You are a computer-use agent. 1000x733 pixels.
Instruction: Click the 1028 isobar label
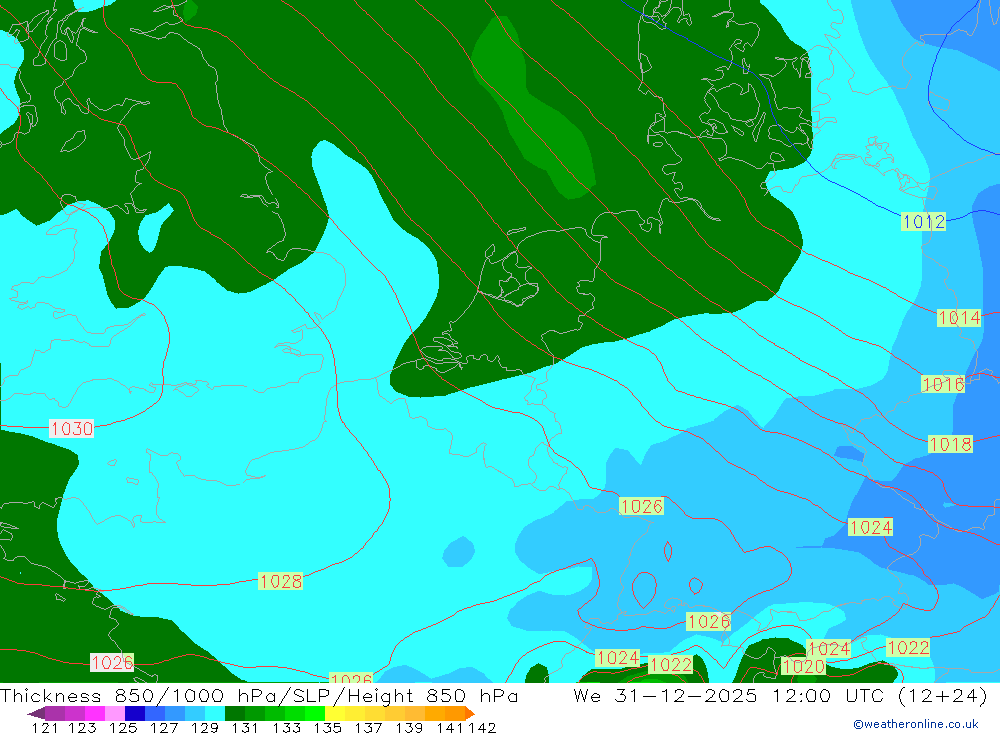[x=281, y=581]
